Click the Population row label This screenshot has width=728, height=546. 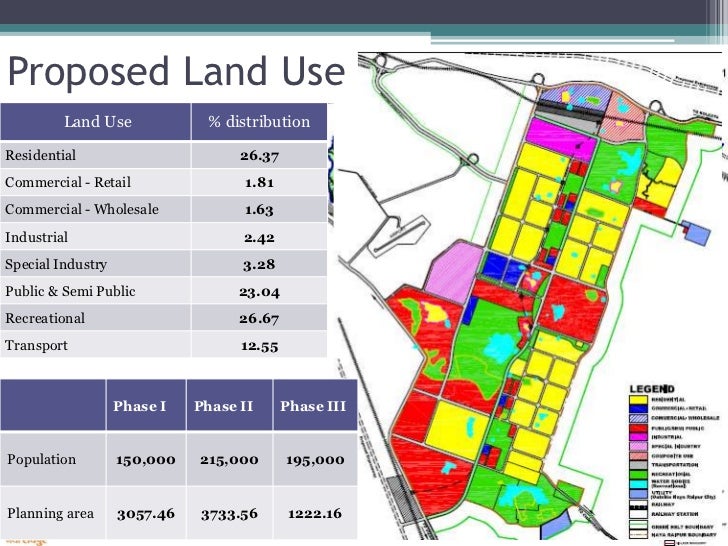(x=41, y=459)
